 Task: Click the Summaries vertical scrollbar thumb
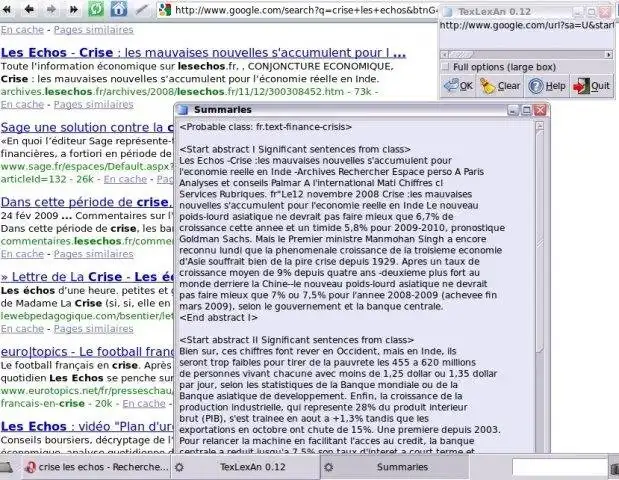click(539, 241)
